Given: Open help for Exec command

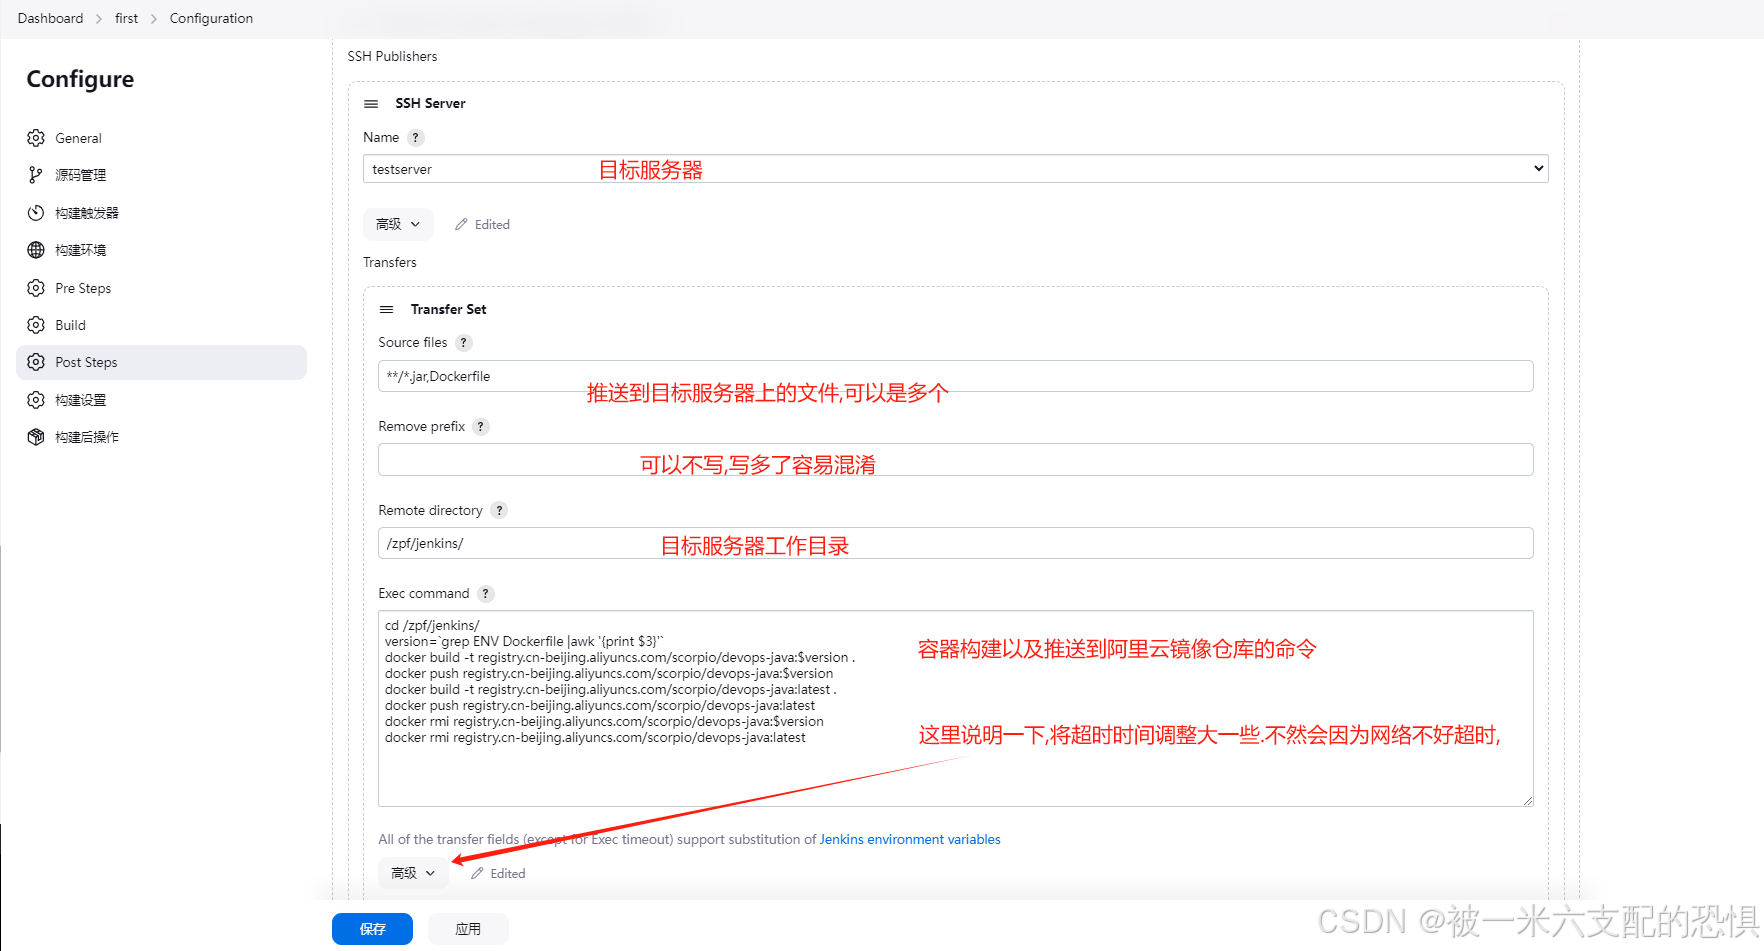Looking at the screenshot, I should [486, 594].
